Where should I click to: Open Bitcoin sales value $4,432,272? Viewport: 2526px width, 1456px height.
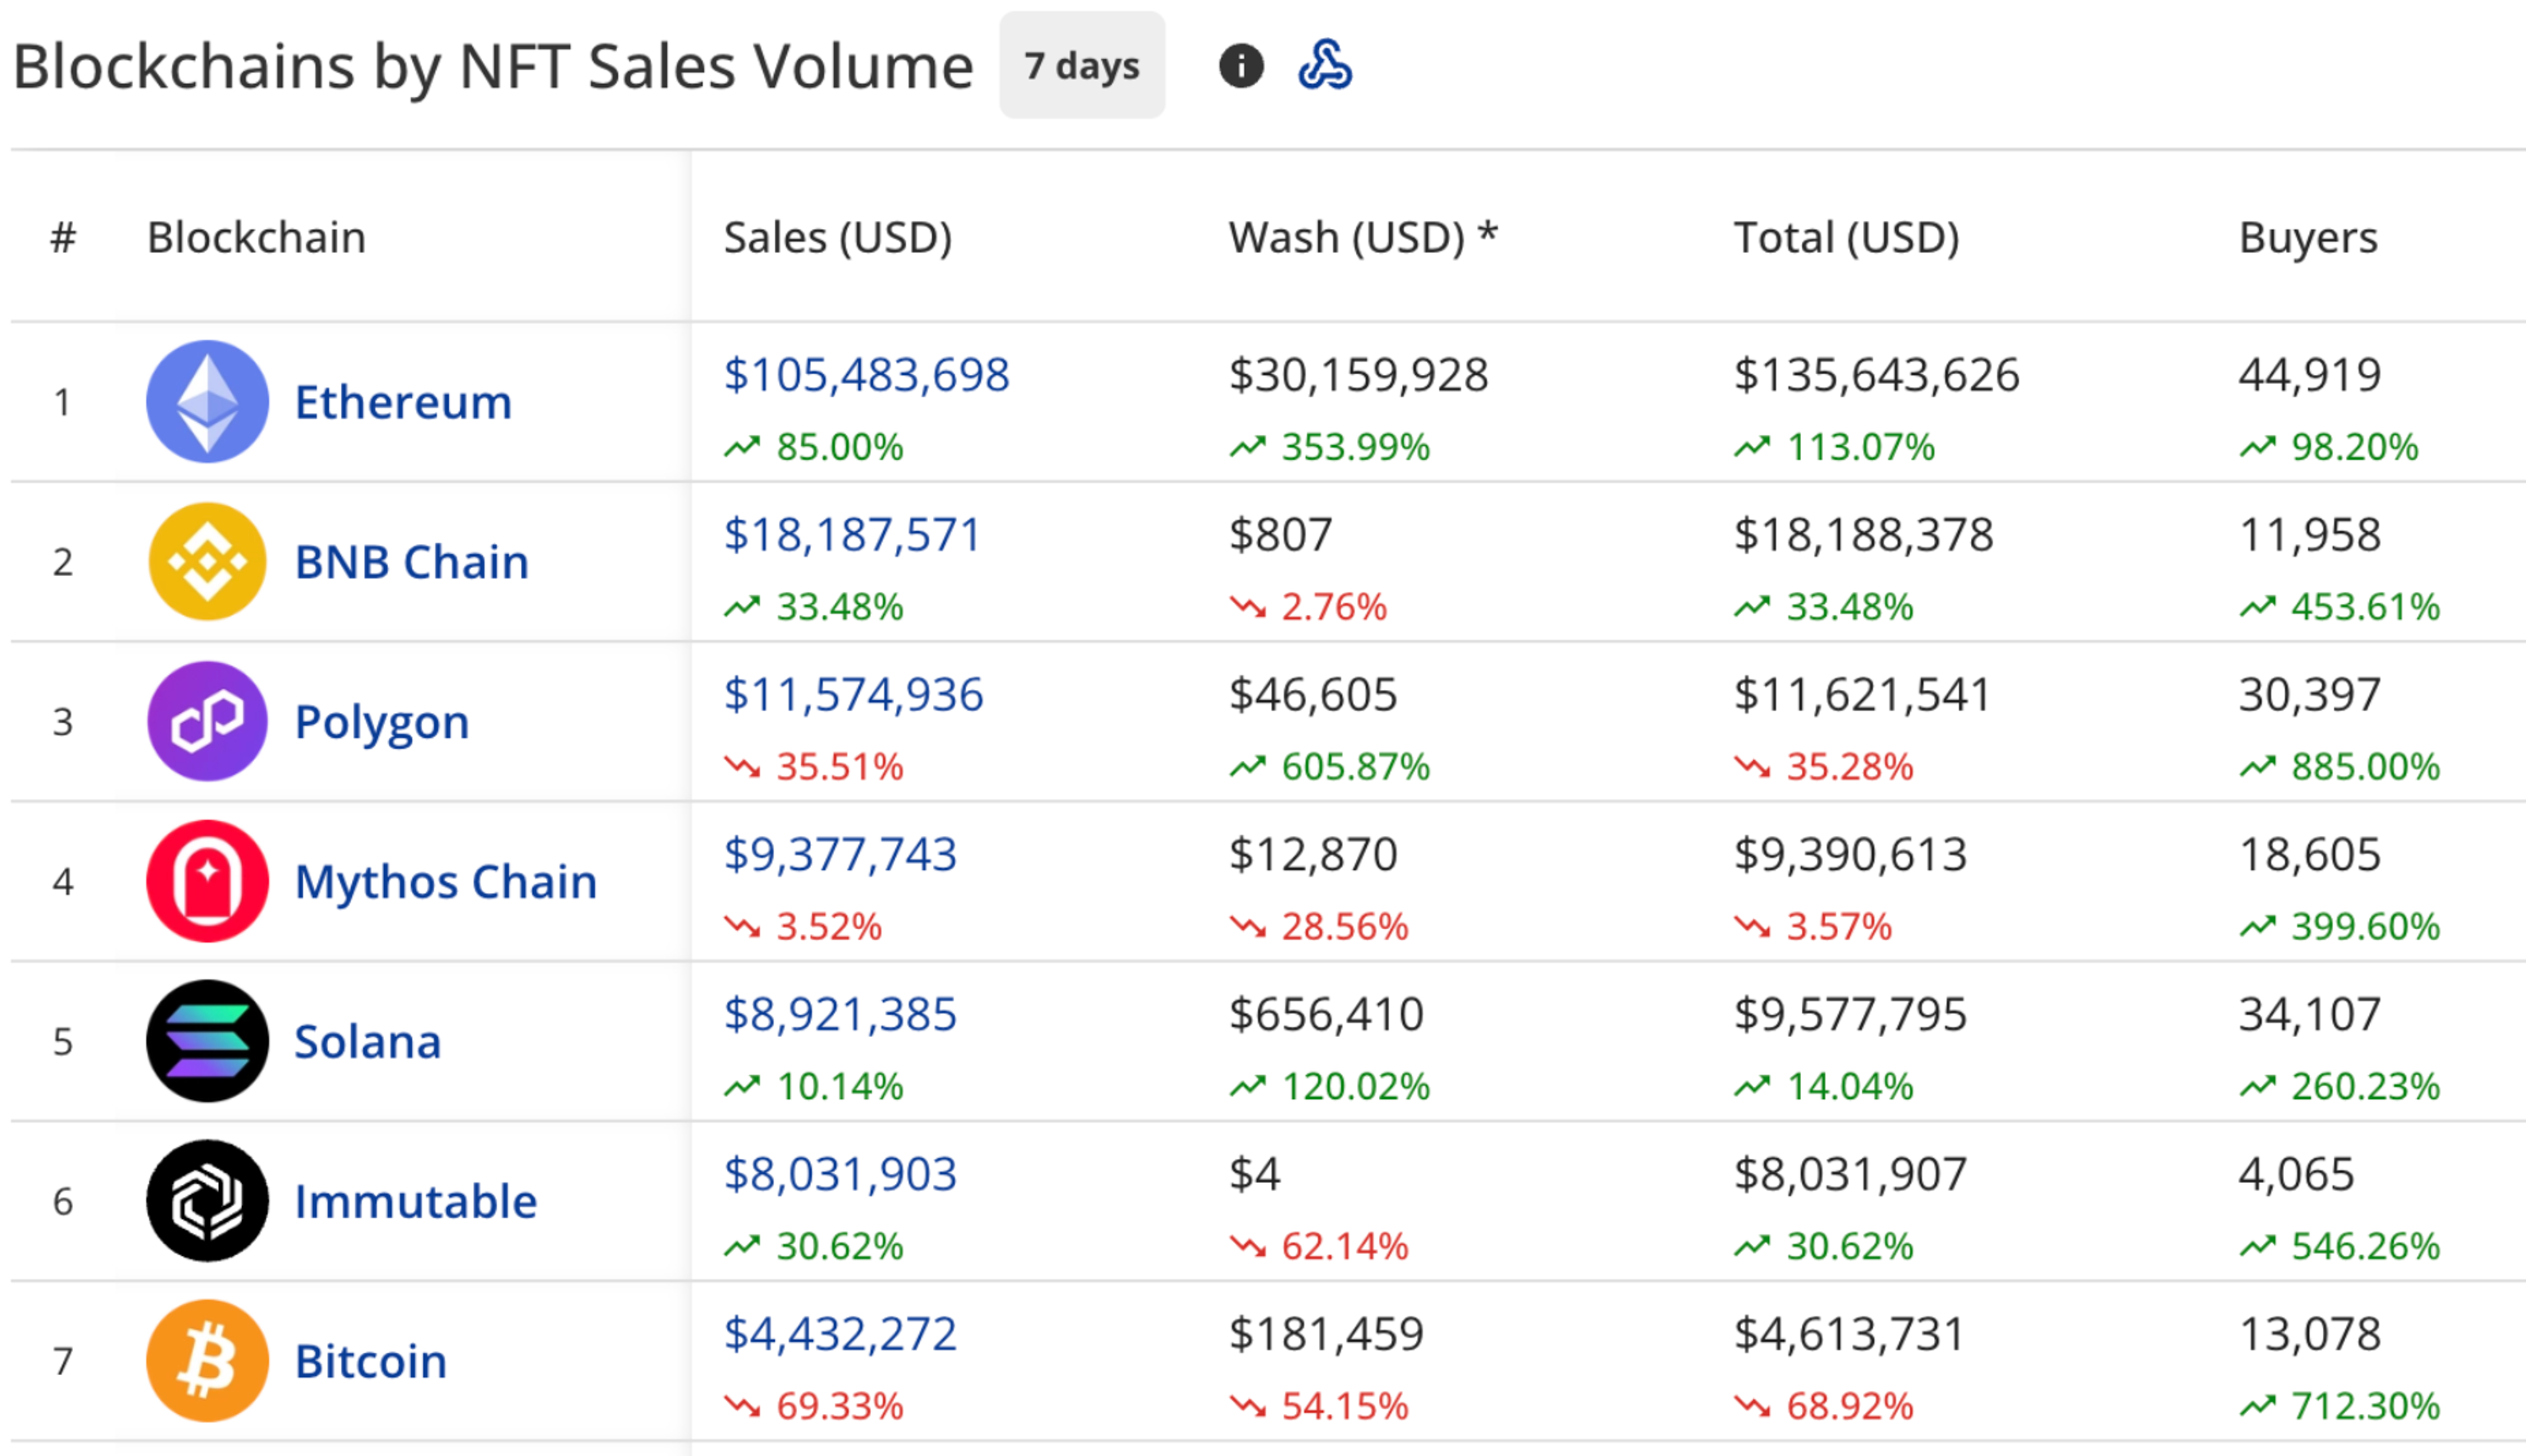(840, 1335)
